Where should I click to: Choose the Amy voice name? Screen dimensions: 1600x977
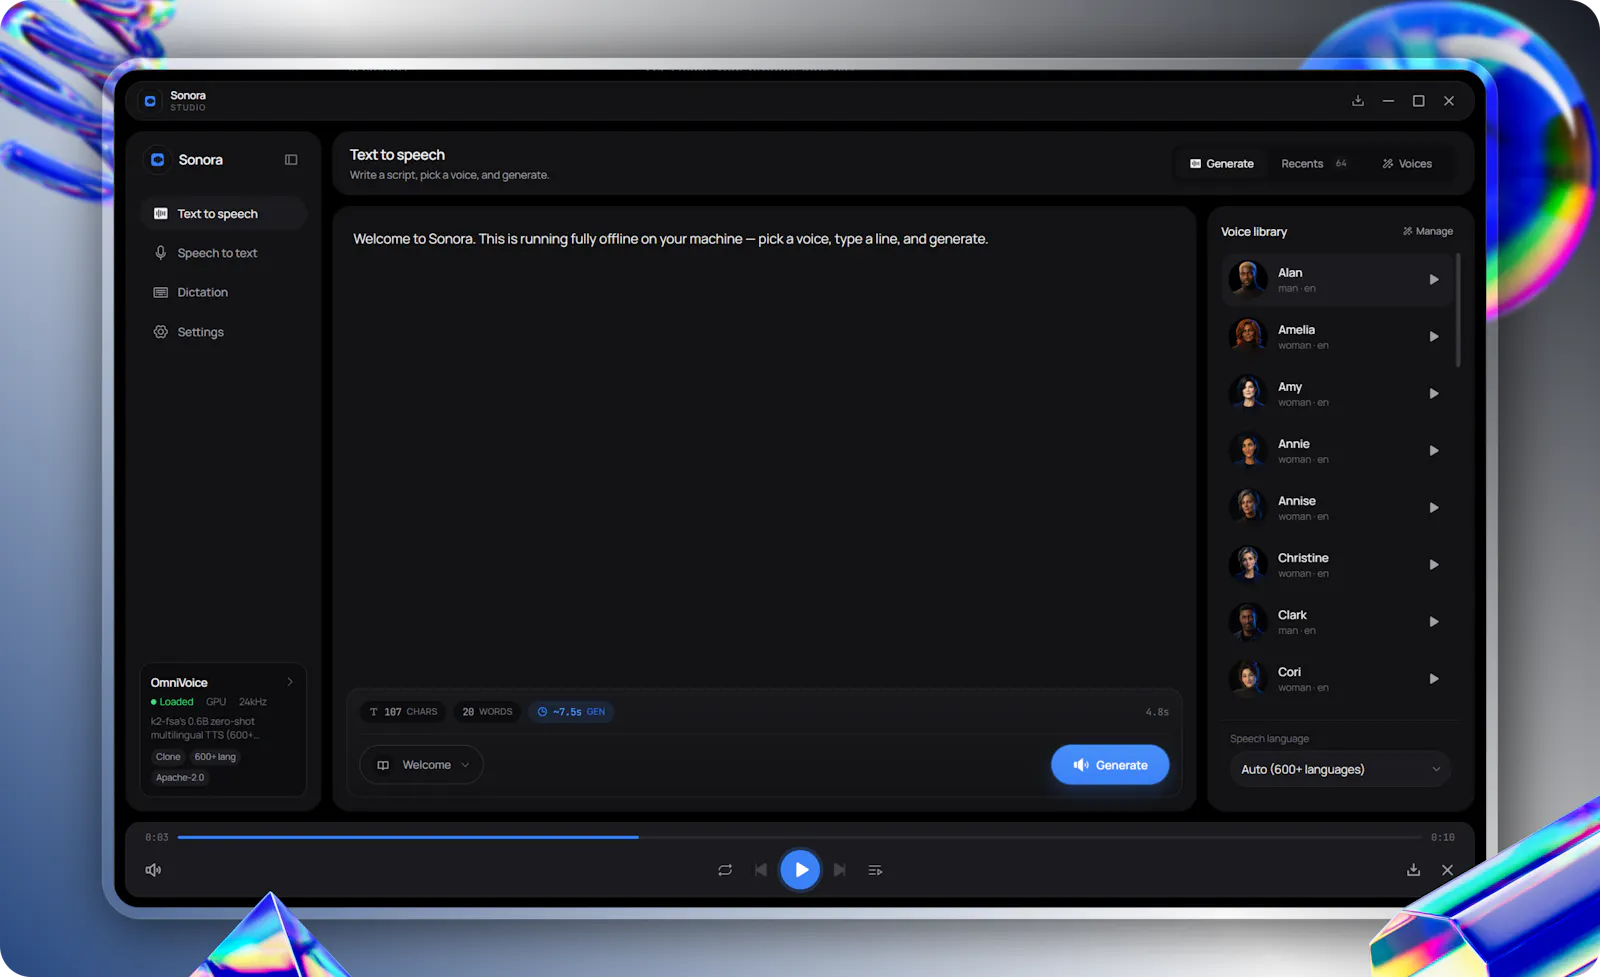pos(1290,387)
